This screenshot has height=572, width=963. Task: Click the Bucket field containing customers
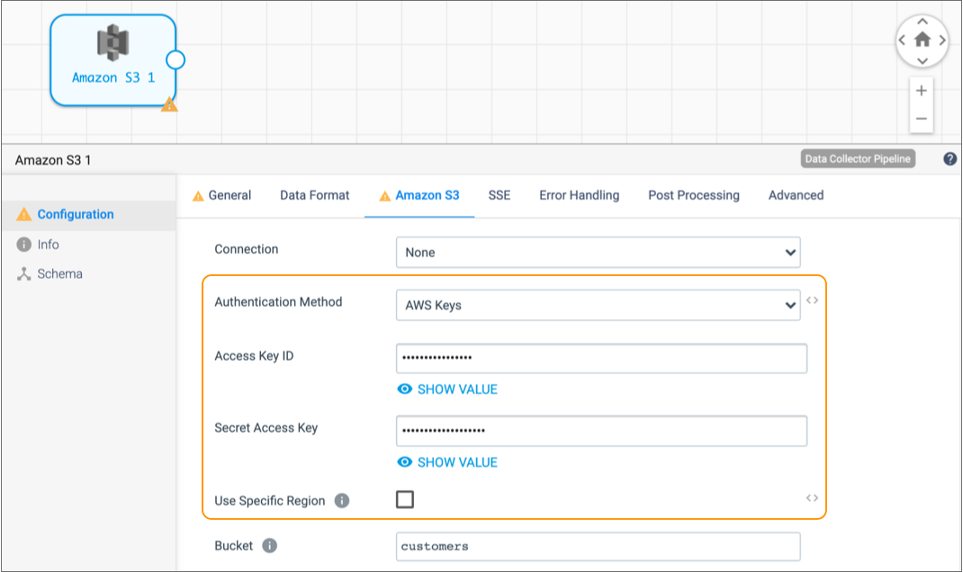coord(598,547)
